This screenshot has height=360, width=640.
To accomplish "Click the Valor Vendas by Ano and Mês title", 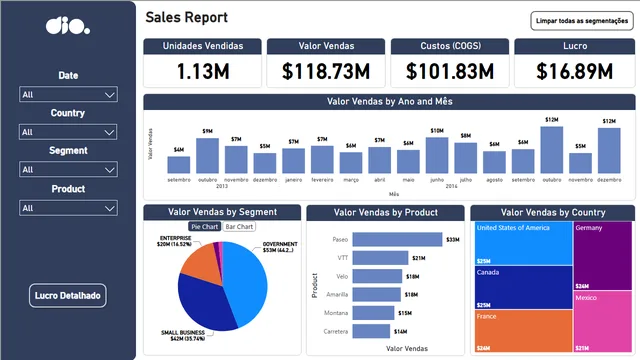I will point(389,102).
